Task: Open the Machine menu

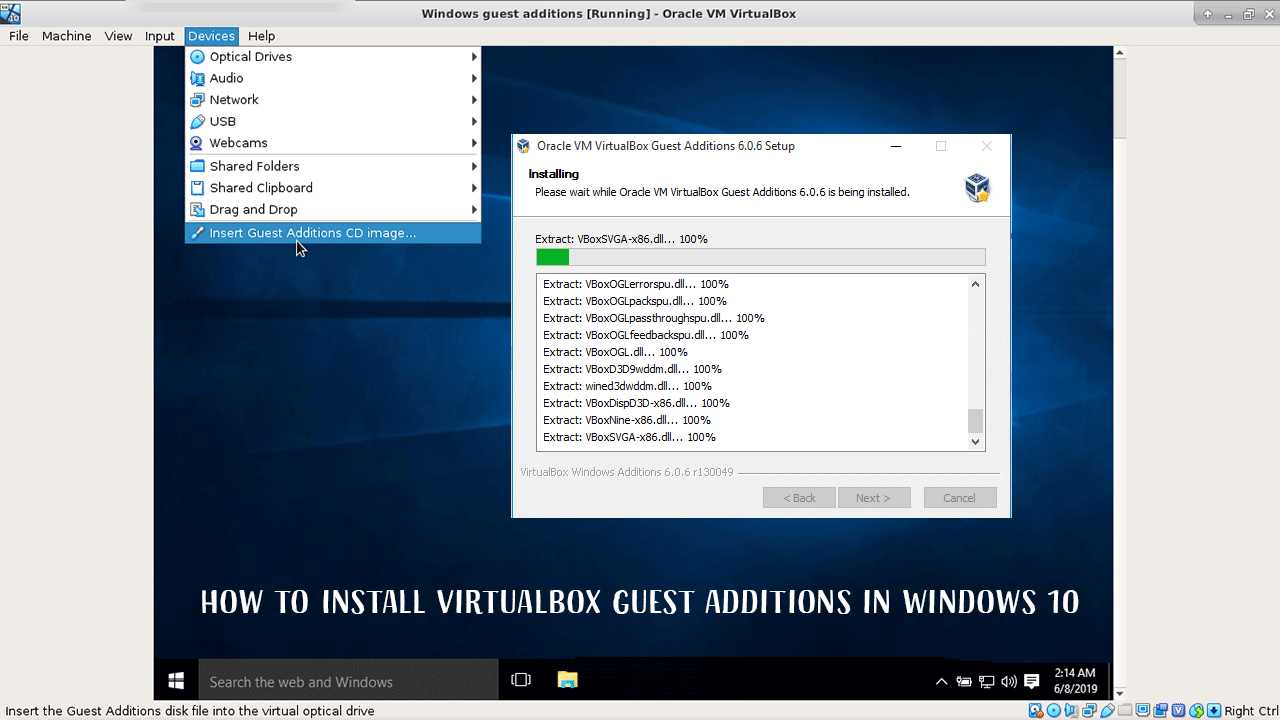Action: click(67, 36)
